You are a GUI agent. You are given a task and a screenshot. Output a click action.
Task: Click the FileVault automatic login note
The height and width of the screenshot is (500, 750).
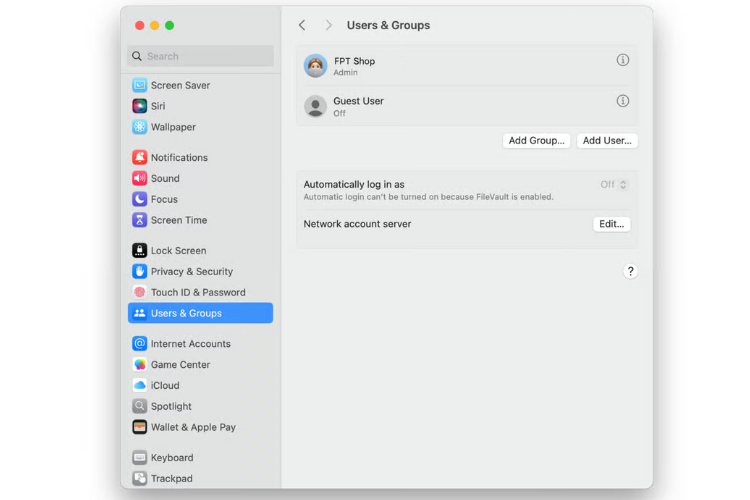point(428,197)
